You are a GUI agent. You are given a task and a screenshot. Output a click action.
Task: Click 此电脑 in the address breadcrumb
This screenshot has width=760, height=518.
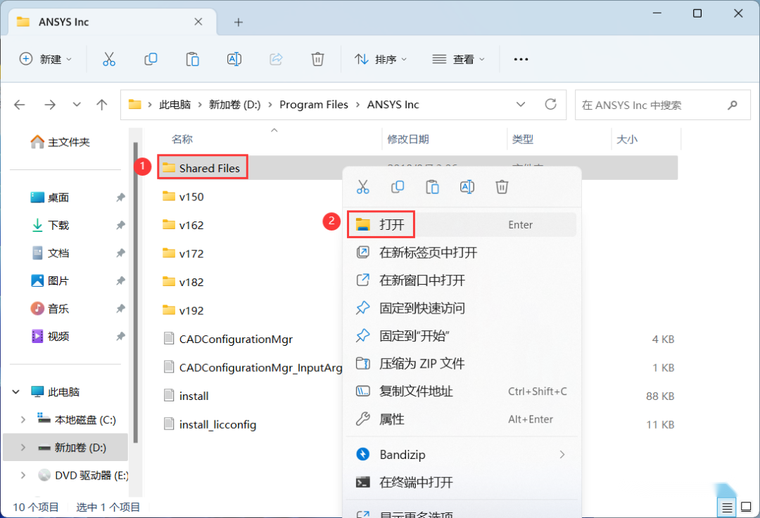[x=175, y=105]
